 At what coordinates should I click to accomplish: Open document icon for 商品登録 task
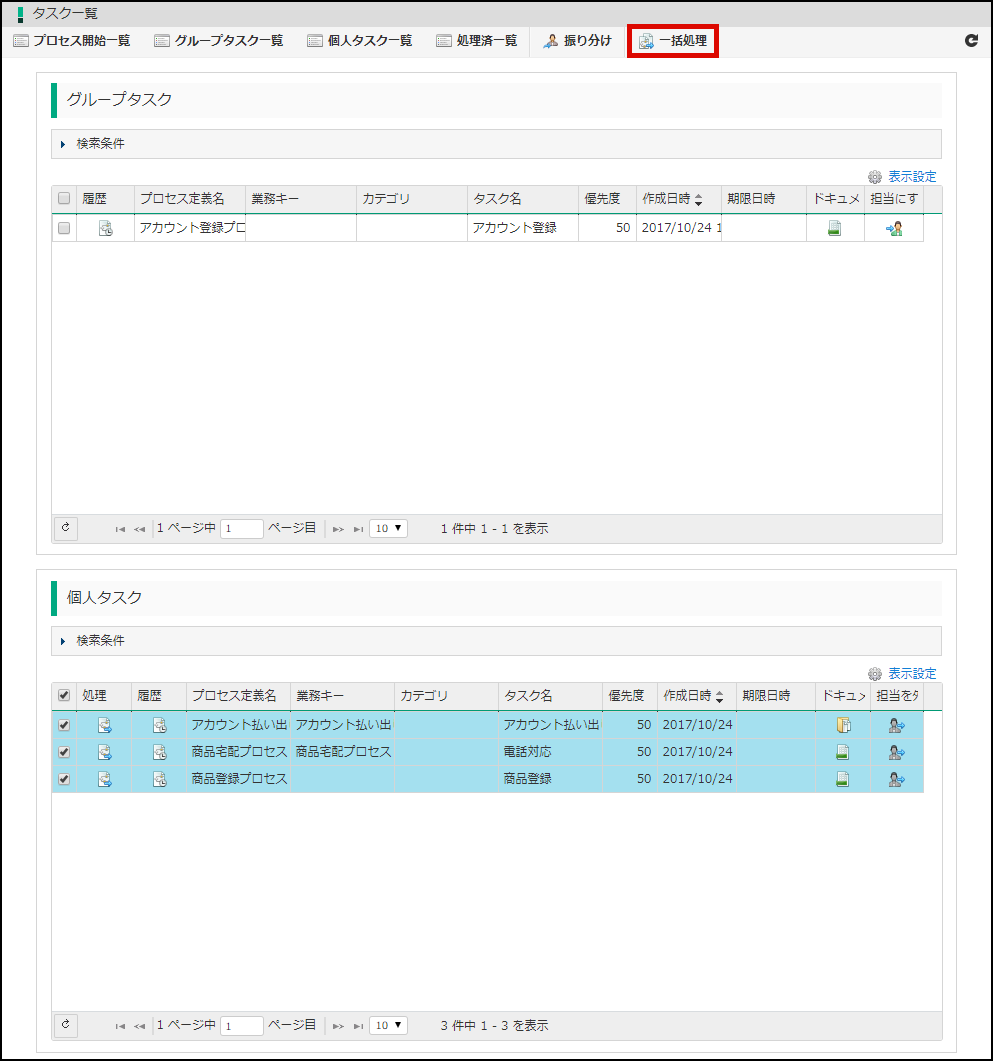click(x=843, y=779)
